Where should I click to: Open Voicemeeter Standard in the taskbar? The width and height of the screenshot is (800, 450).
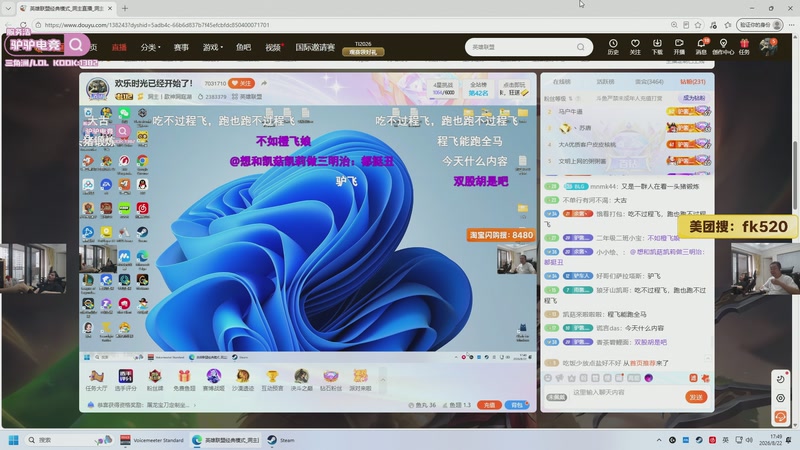tap(152, 440)
